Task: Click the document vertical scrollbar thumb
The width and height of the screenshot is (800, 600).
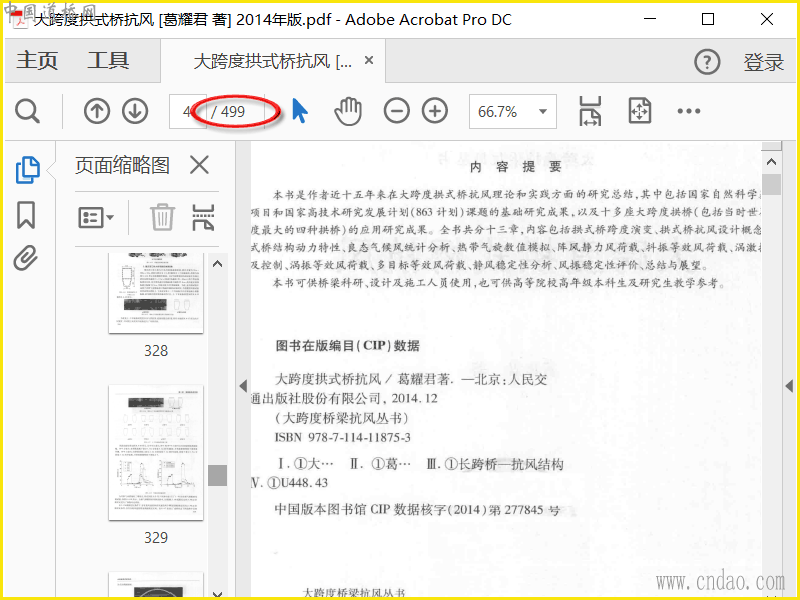Action: tap(771, 185)
